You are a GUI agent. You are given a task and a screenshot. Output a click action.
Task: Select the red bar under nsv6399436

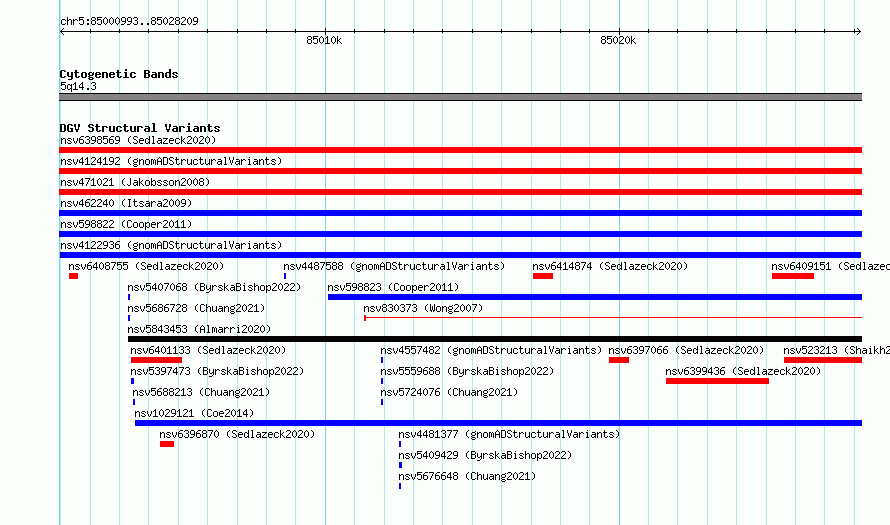(x=717, y=381)
